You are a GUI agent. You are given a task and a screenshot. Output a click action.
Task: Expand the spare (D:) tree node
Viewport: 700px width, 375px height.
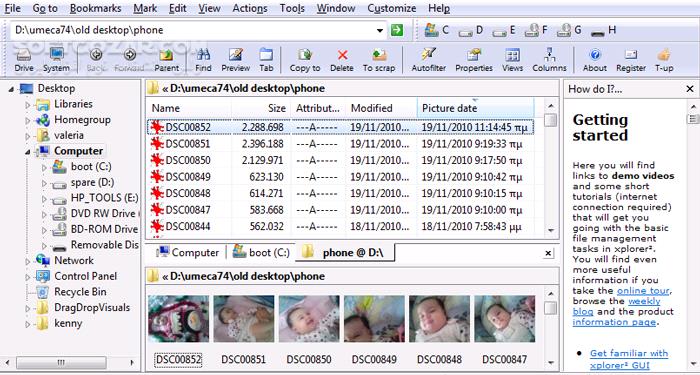(x=44, y=183)
